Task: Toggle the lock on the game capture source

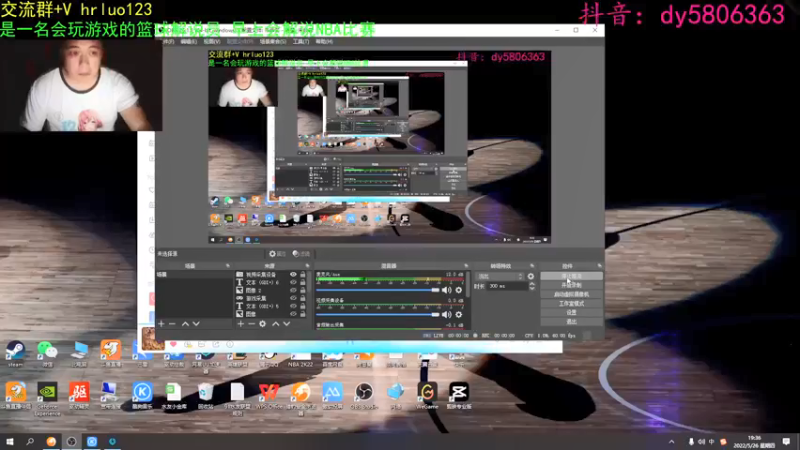Action: pyautogui.click(x=303, y=298)
